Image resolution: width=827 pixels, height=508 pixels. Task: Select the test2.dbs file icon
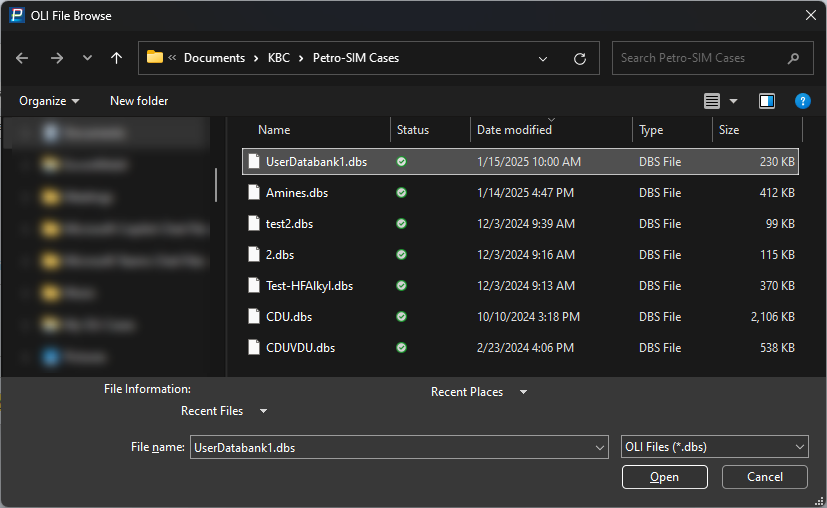(x=254, y=224)
